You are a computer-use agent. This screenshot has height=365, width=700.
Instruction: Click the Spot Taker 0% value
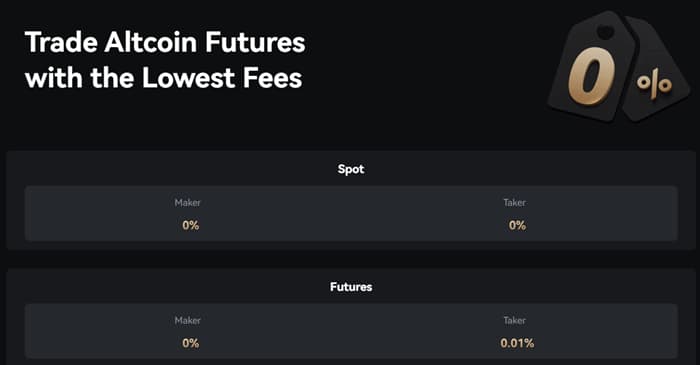[517, 225]
